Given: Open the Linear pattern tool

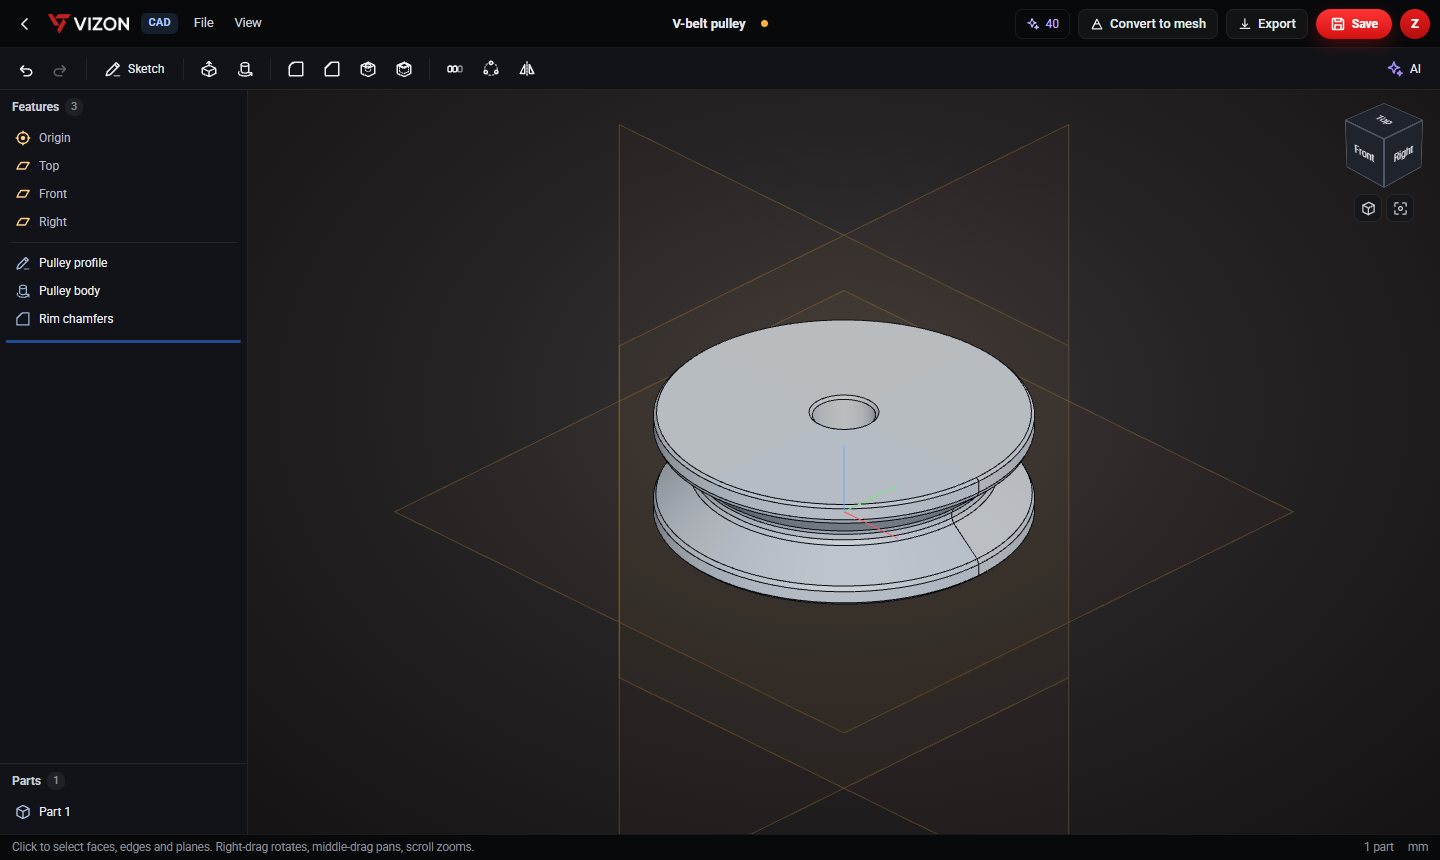Looking at the screenshot, I should tap(455, 69).
